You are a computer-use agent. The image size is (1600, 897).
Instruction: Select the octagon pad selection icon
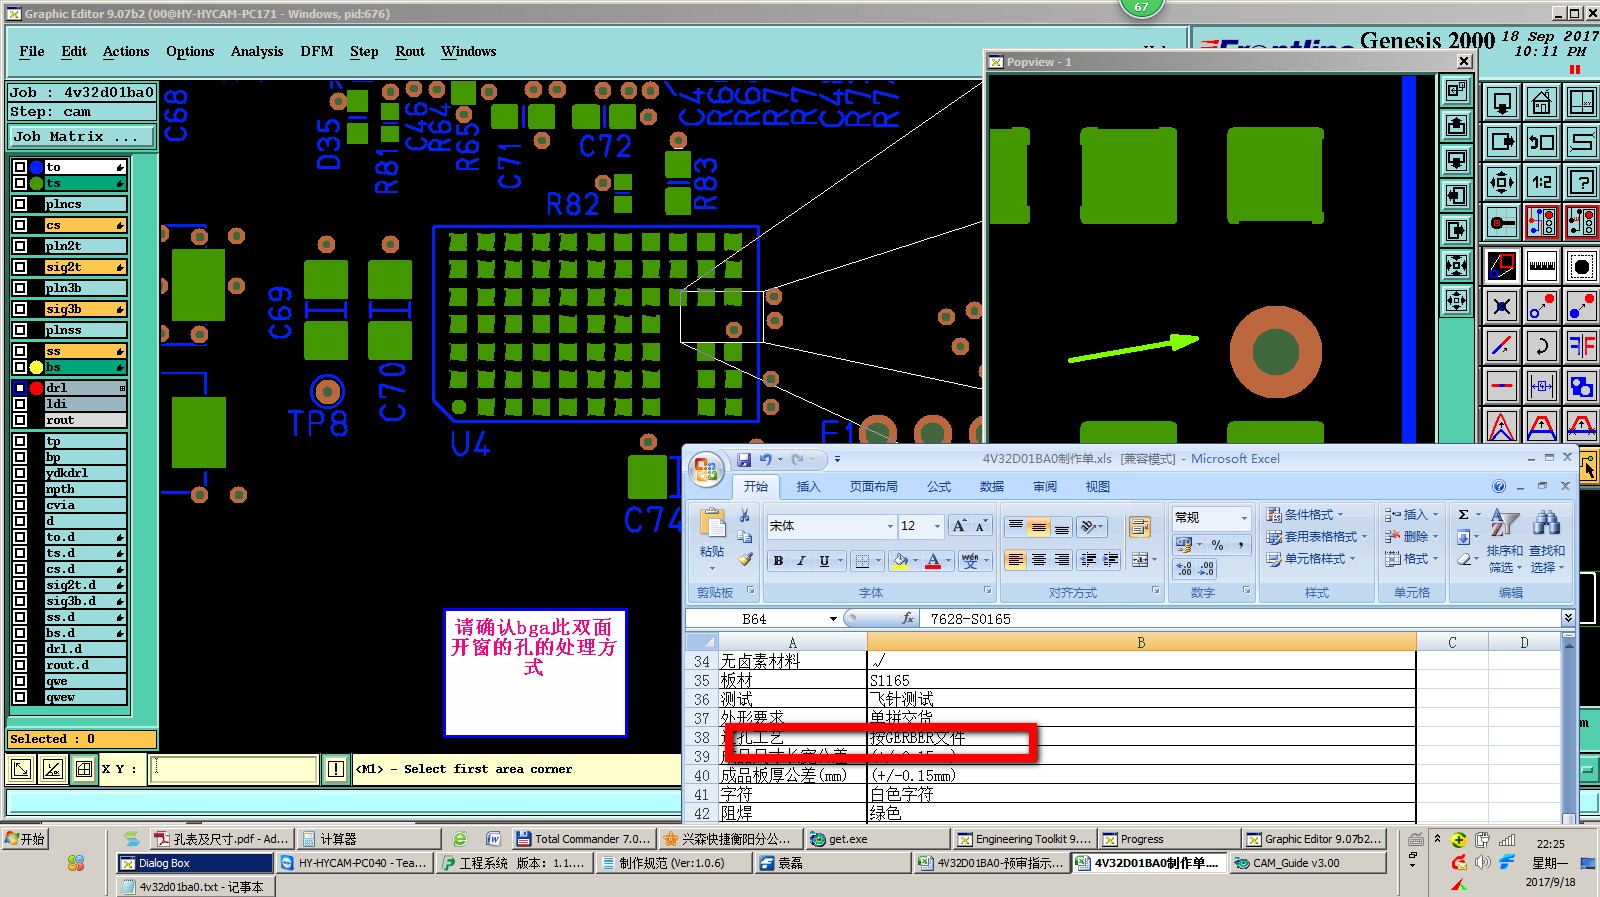(x=1581, y=266)
